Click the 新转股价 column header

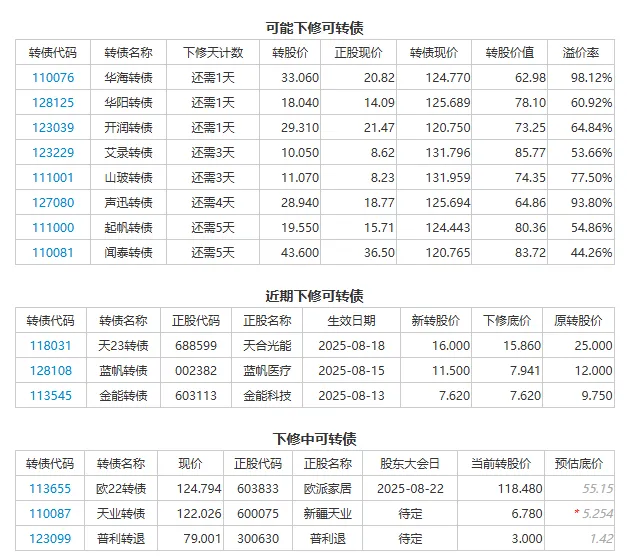click(x=435, y=320)
